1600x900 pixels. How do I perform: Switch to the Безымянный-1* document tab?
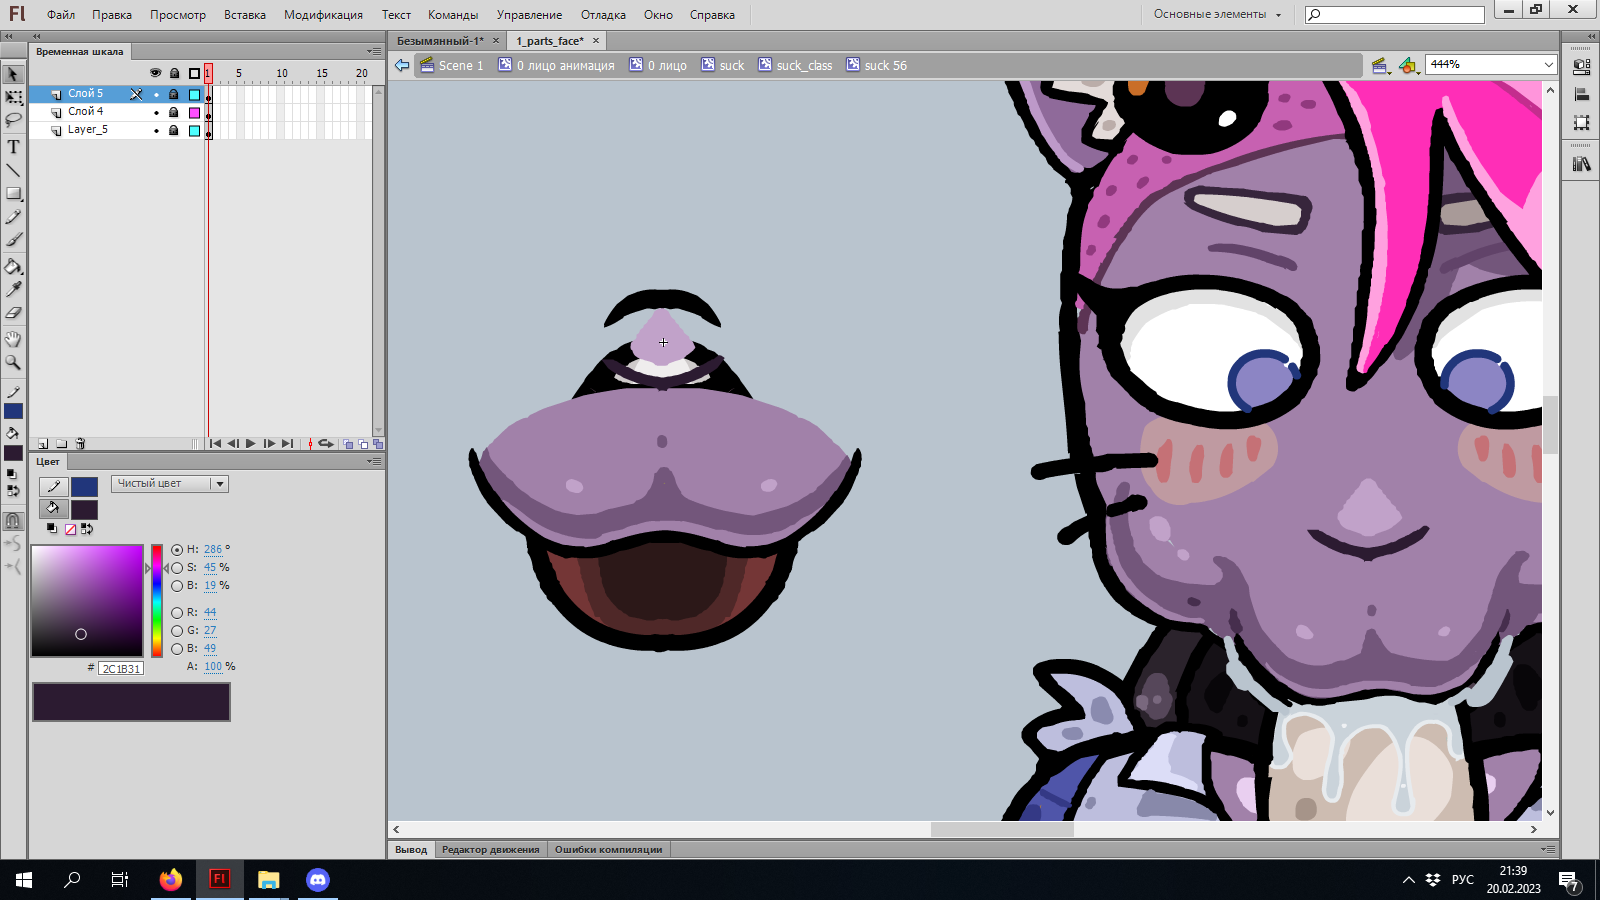pos(440,41)
